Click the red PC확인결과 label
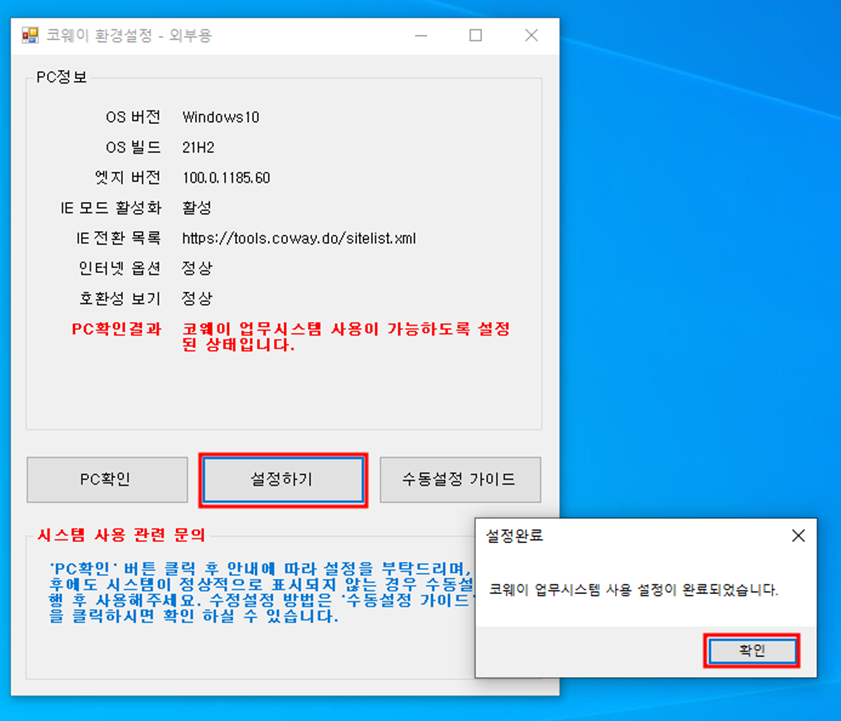Viewport: 841px width, 721px height. 116,329
